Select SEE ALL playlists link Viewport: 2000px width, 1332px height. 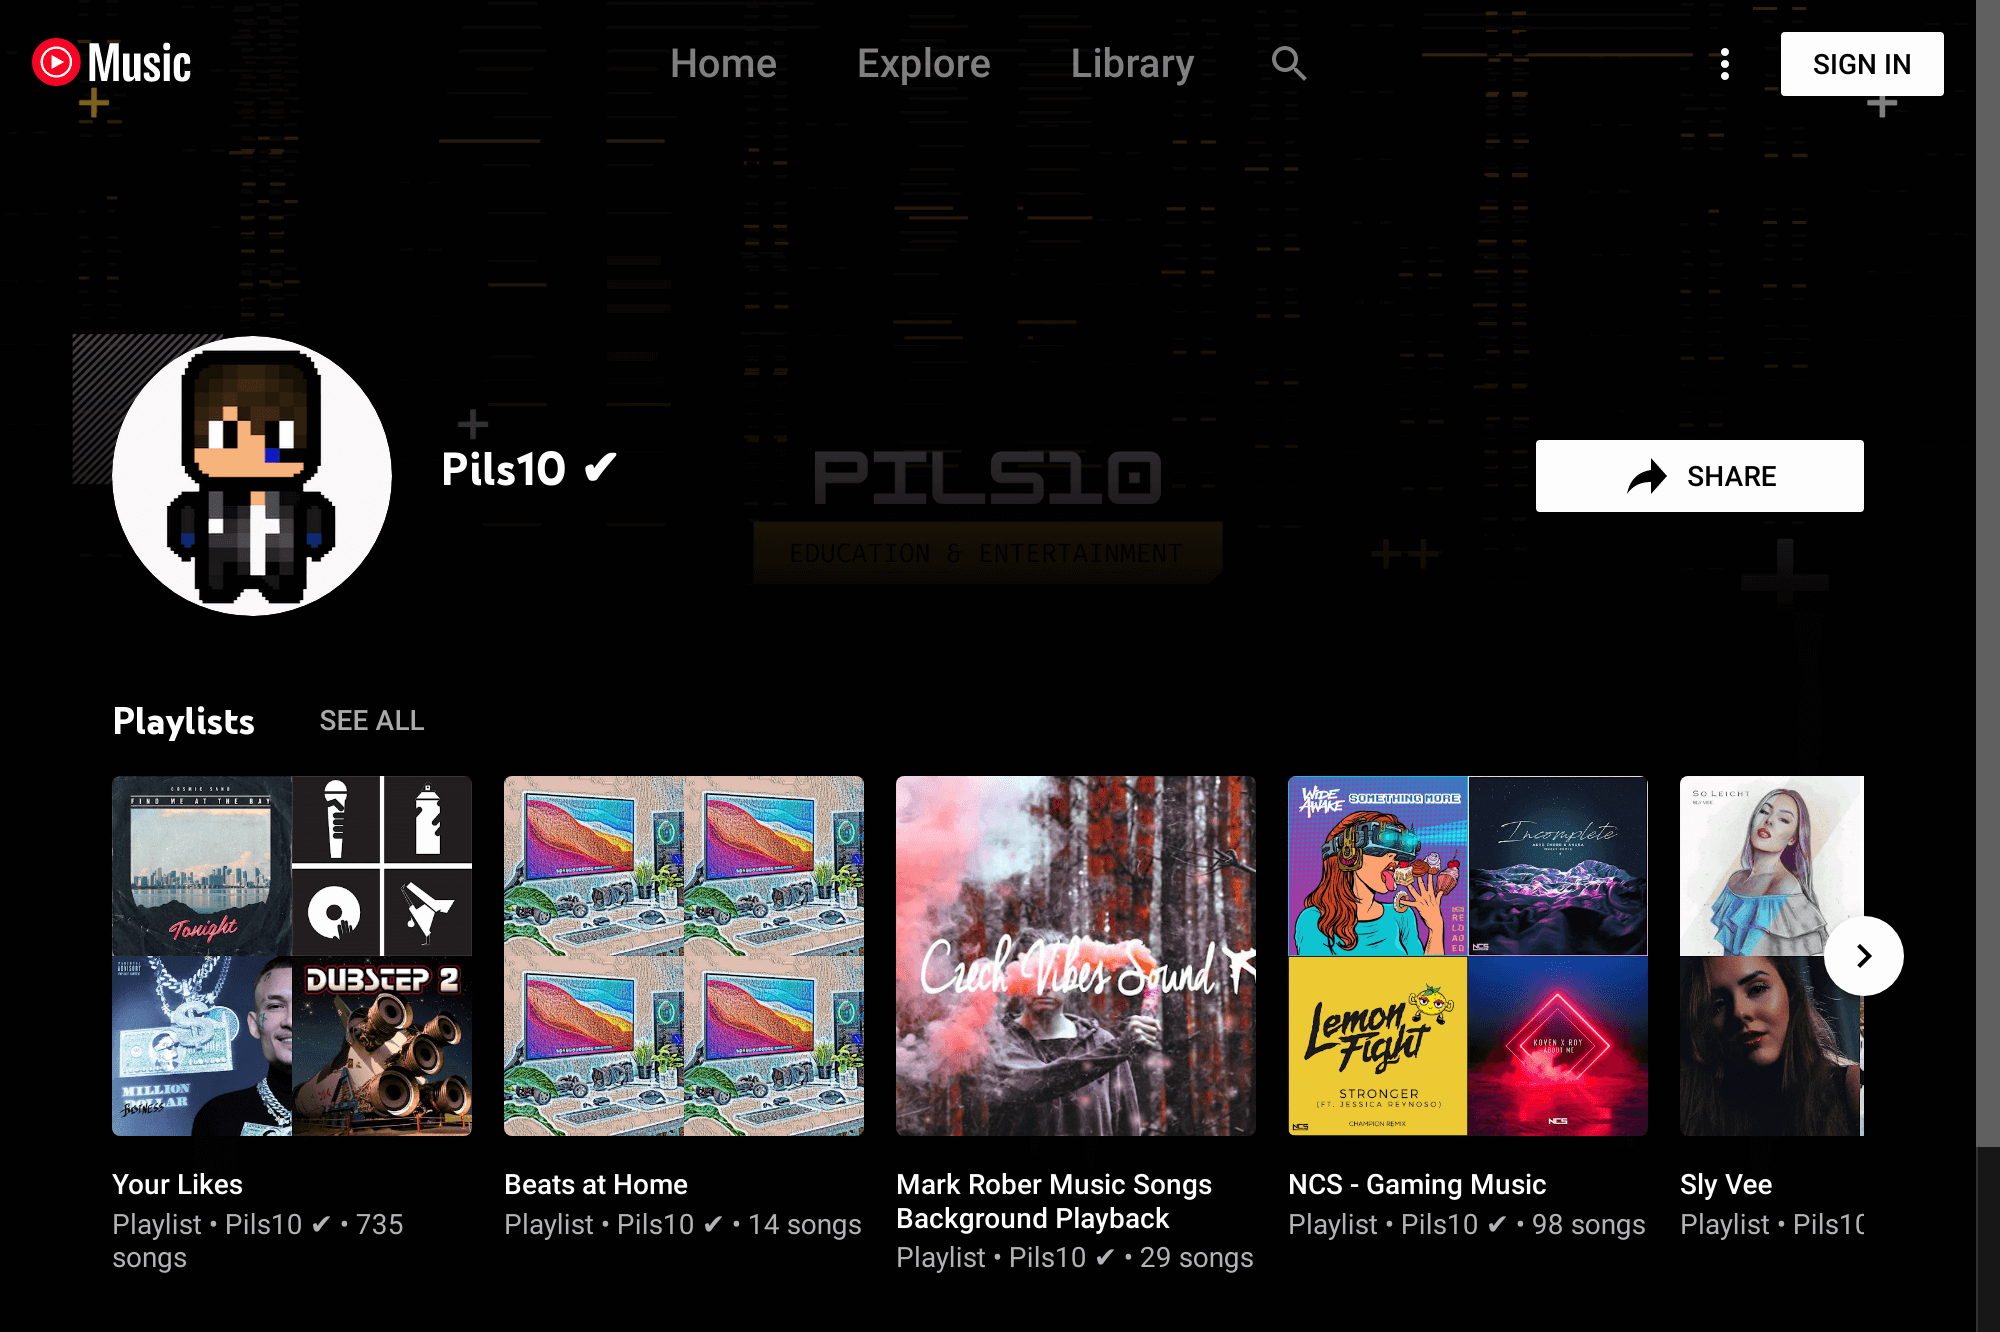click(372, 720)
